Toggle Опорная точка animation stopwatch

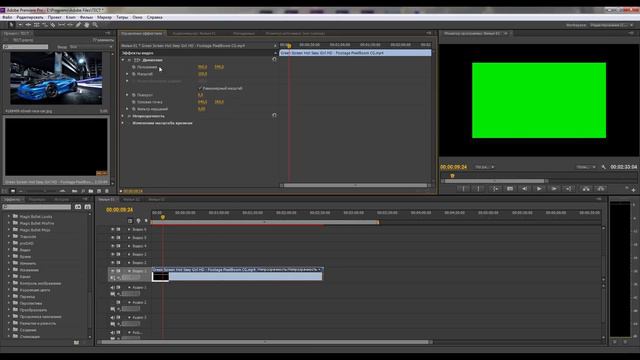click(x=133, y=102)
